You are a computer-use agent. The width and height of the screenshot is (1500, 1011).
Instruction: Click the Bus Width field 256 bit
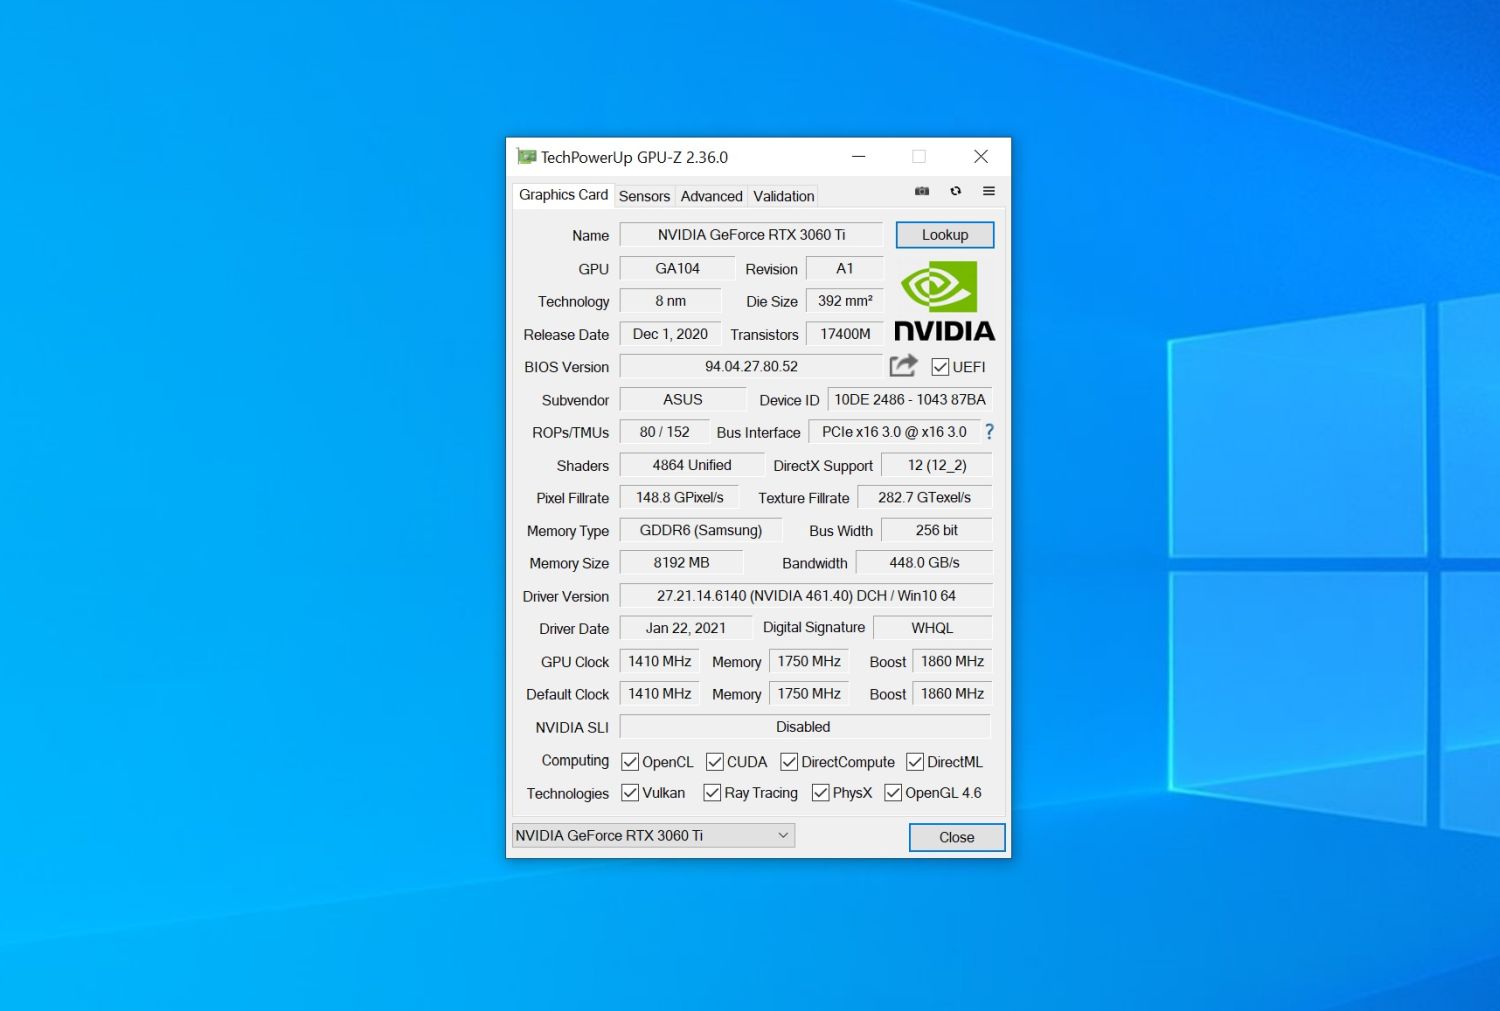tap(936, 530)
